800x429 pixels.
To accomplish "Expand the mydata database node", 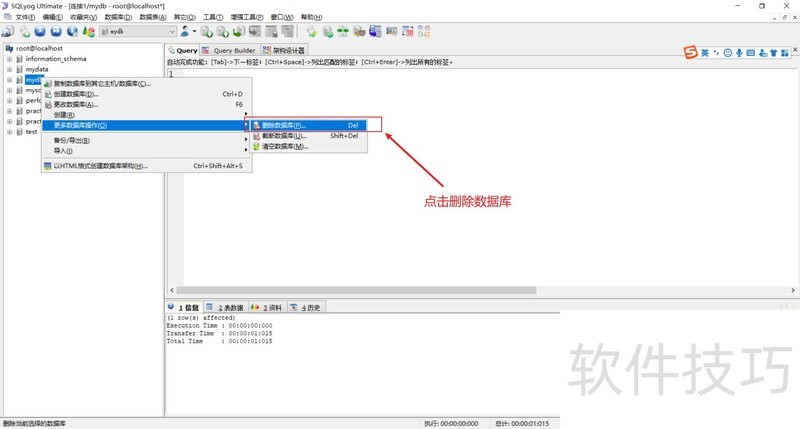I will 9,69.
